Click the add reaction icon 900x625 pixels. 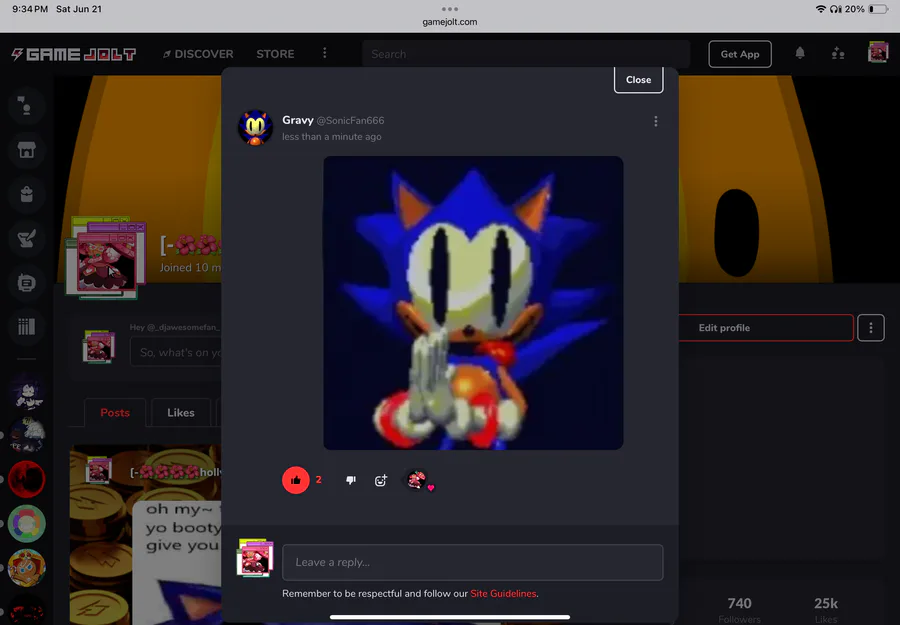point(381,480)
